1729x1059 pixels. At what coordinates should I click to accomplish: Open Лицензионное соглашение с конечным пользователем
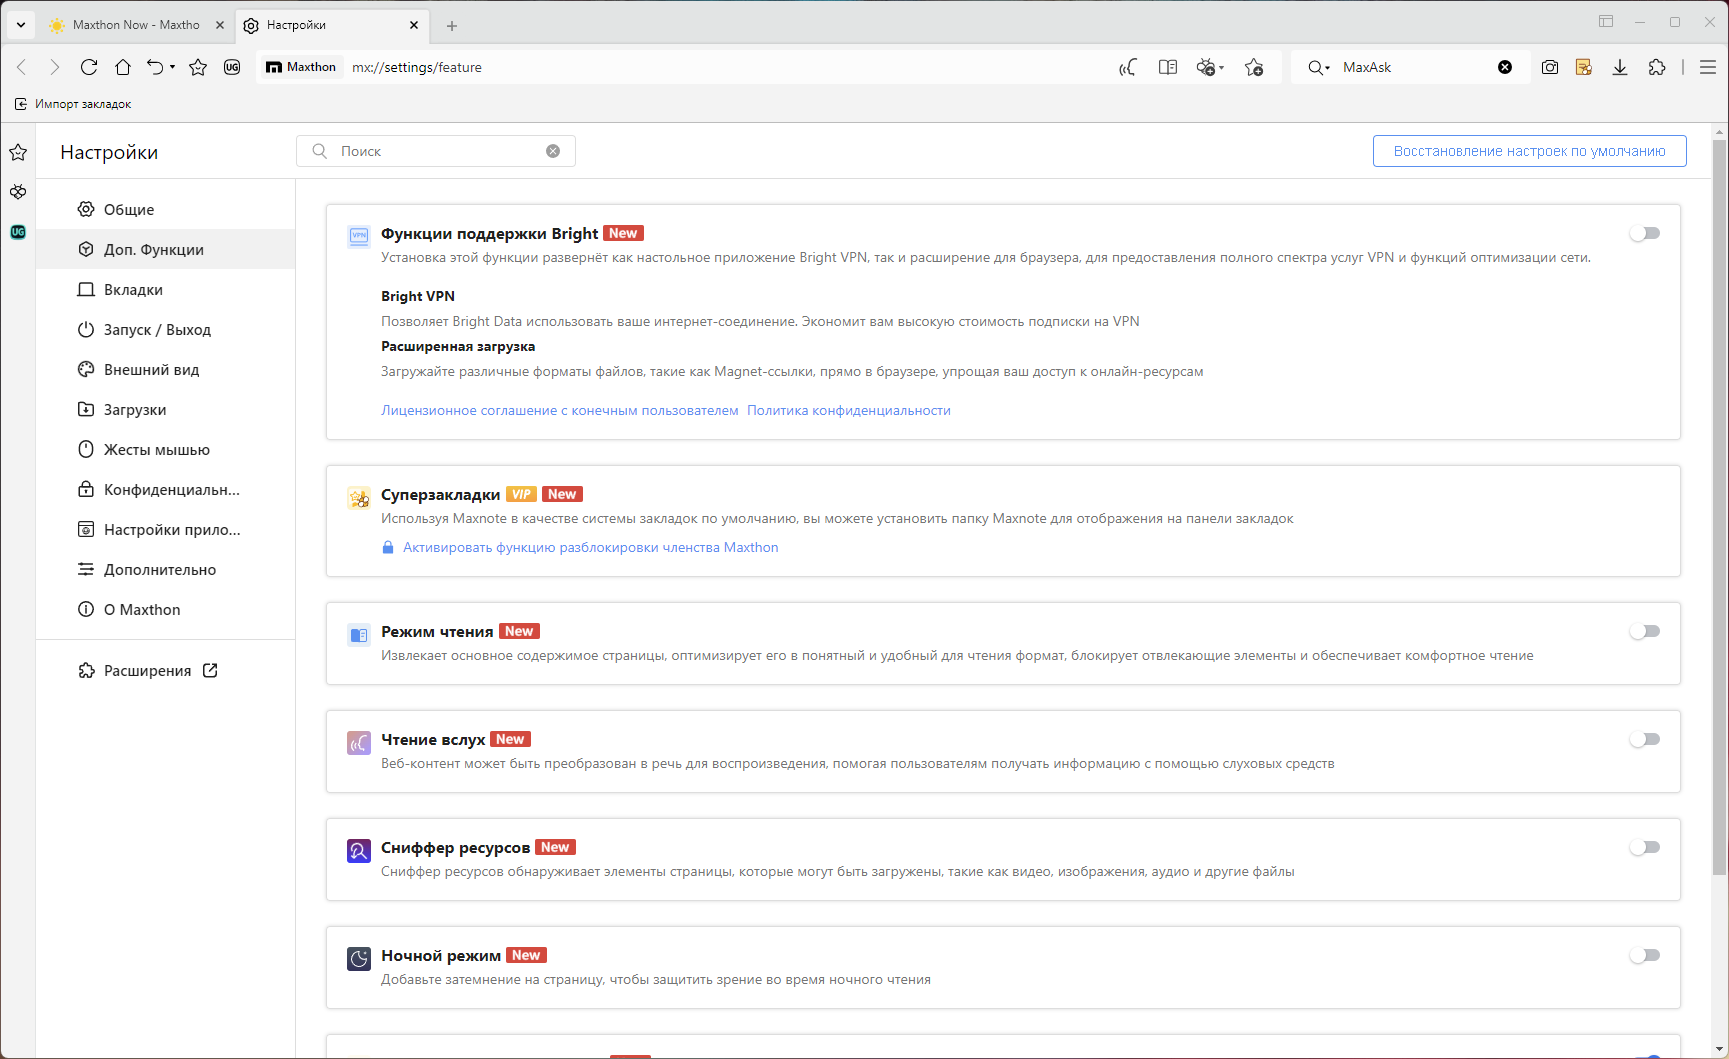click(559, 410)
